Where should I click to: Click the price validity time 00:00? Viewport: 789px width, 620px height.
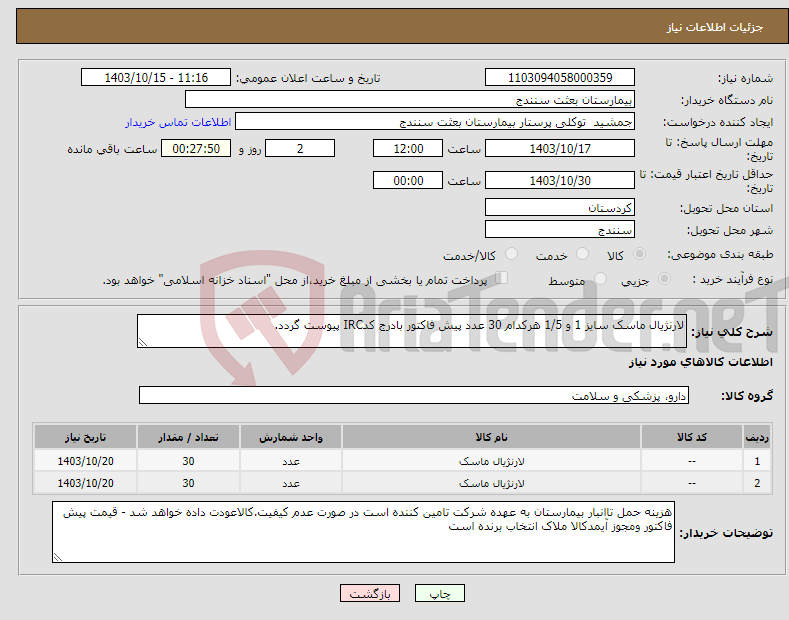(408, 180)
